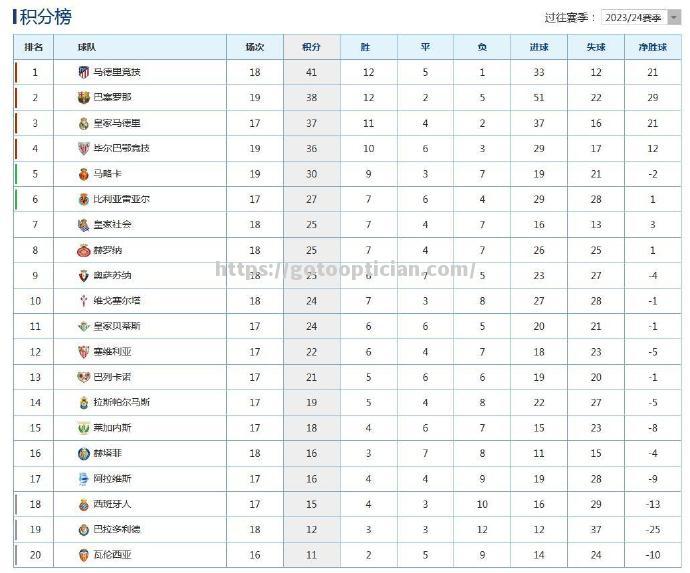Sort by the 净胜球 column header

tap(653, 47)
